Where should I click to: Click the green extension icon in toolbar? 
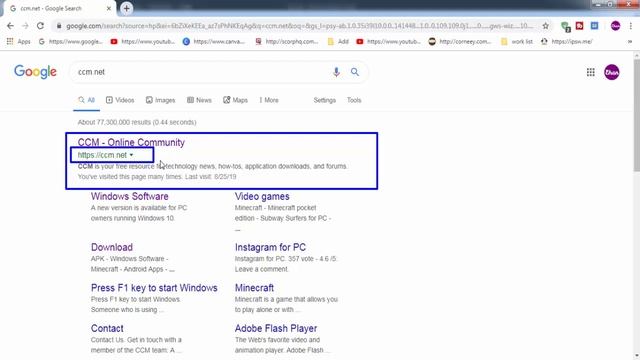click(x=565, y=27)
